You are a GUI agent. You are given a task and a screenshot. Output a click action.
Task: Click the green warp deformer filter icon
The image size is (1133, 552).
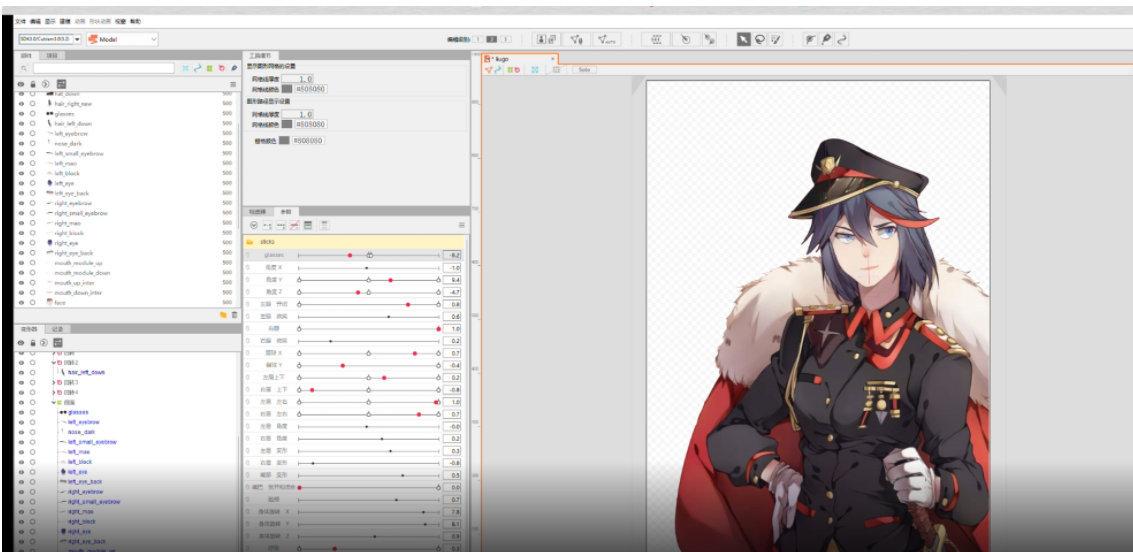click(x=210, y=68)
